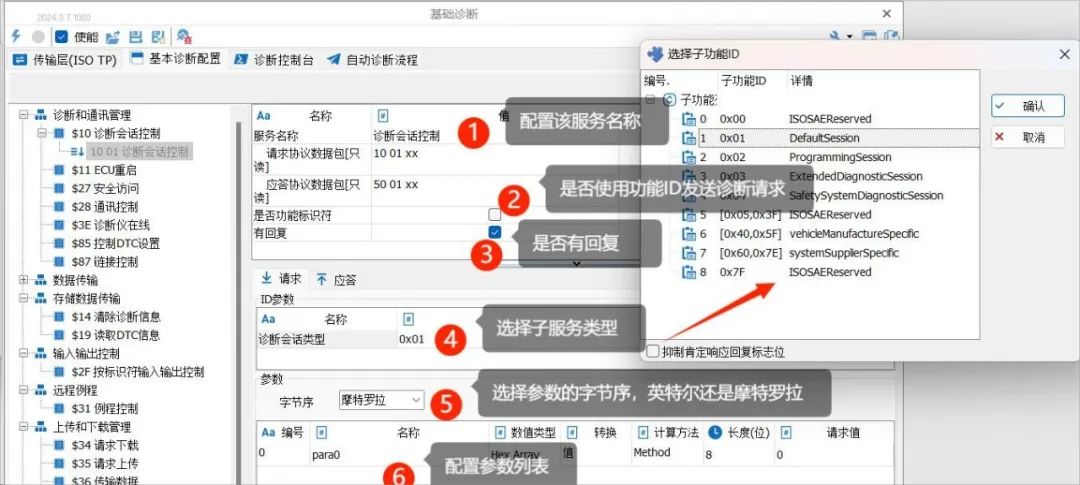Viewport: 1080px width, 485px height.
Task: Click the save disk icon in toolbar
Action: coord(136,37)
